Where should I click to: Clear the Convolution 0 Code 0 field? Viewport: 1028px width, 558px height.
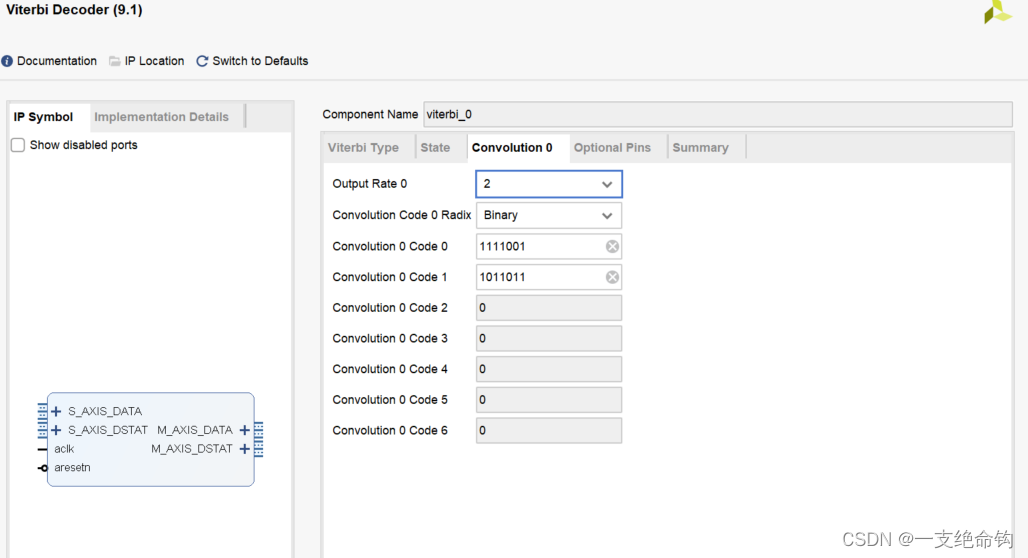pyautogui.click(x=612, y=247)
